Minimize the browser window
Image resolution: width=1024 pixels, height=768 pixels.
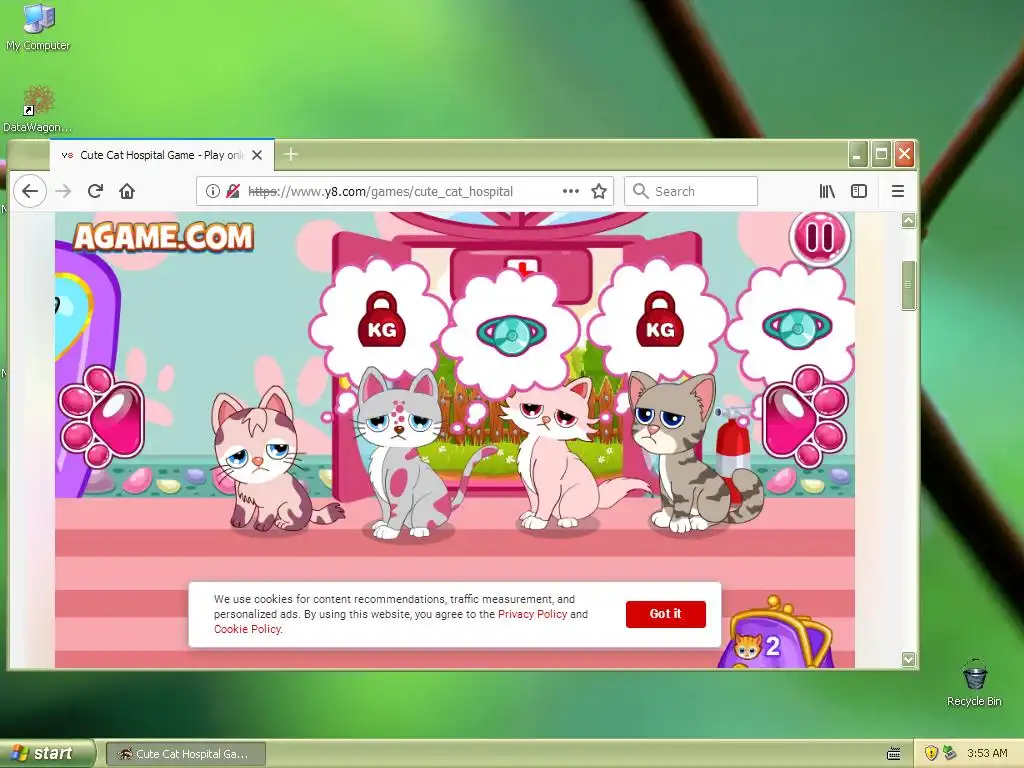857,155
